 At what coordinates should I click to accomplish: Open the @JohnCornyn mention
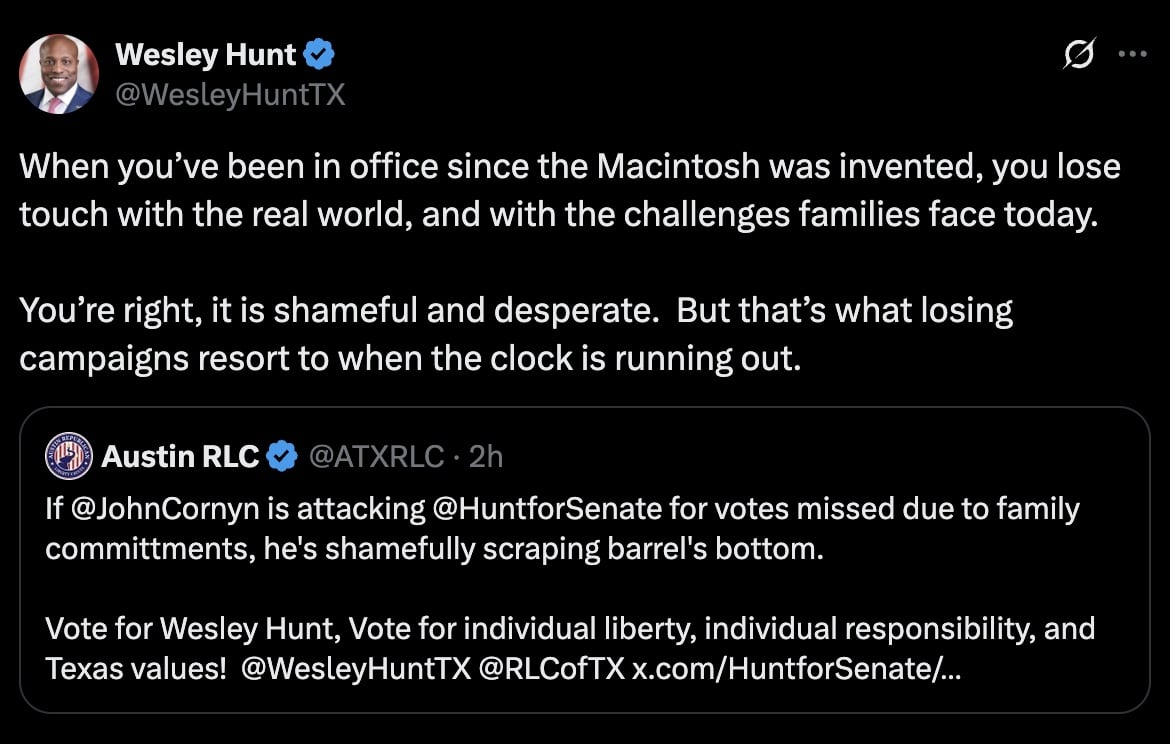coord(142,509)
